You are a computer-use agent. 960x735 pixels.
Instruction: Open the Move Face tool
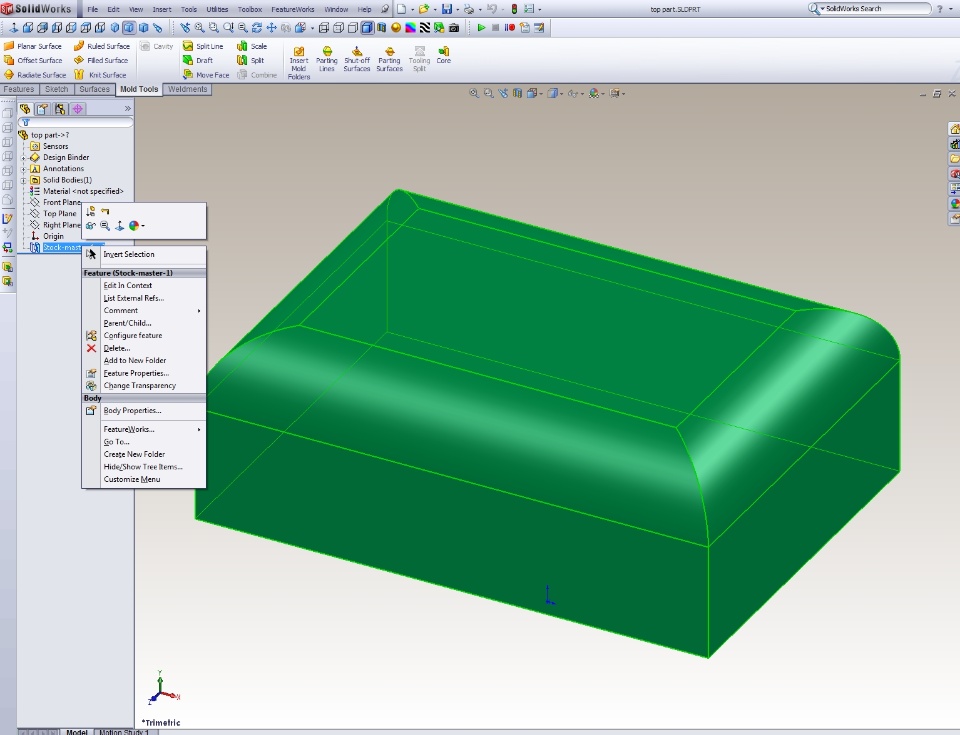(x=206, y=75)
